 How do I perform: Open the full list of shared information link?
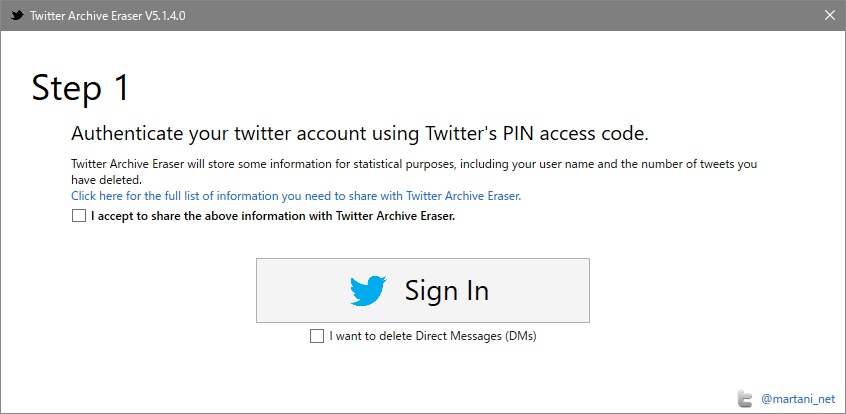click(x=296, y=196)
